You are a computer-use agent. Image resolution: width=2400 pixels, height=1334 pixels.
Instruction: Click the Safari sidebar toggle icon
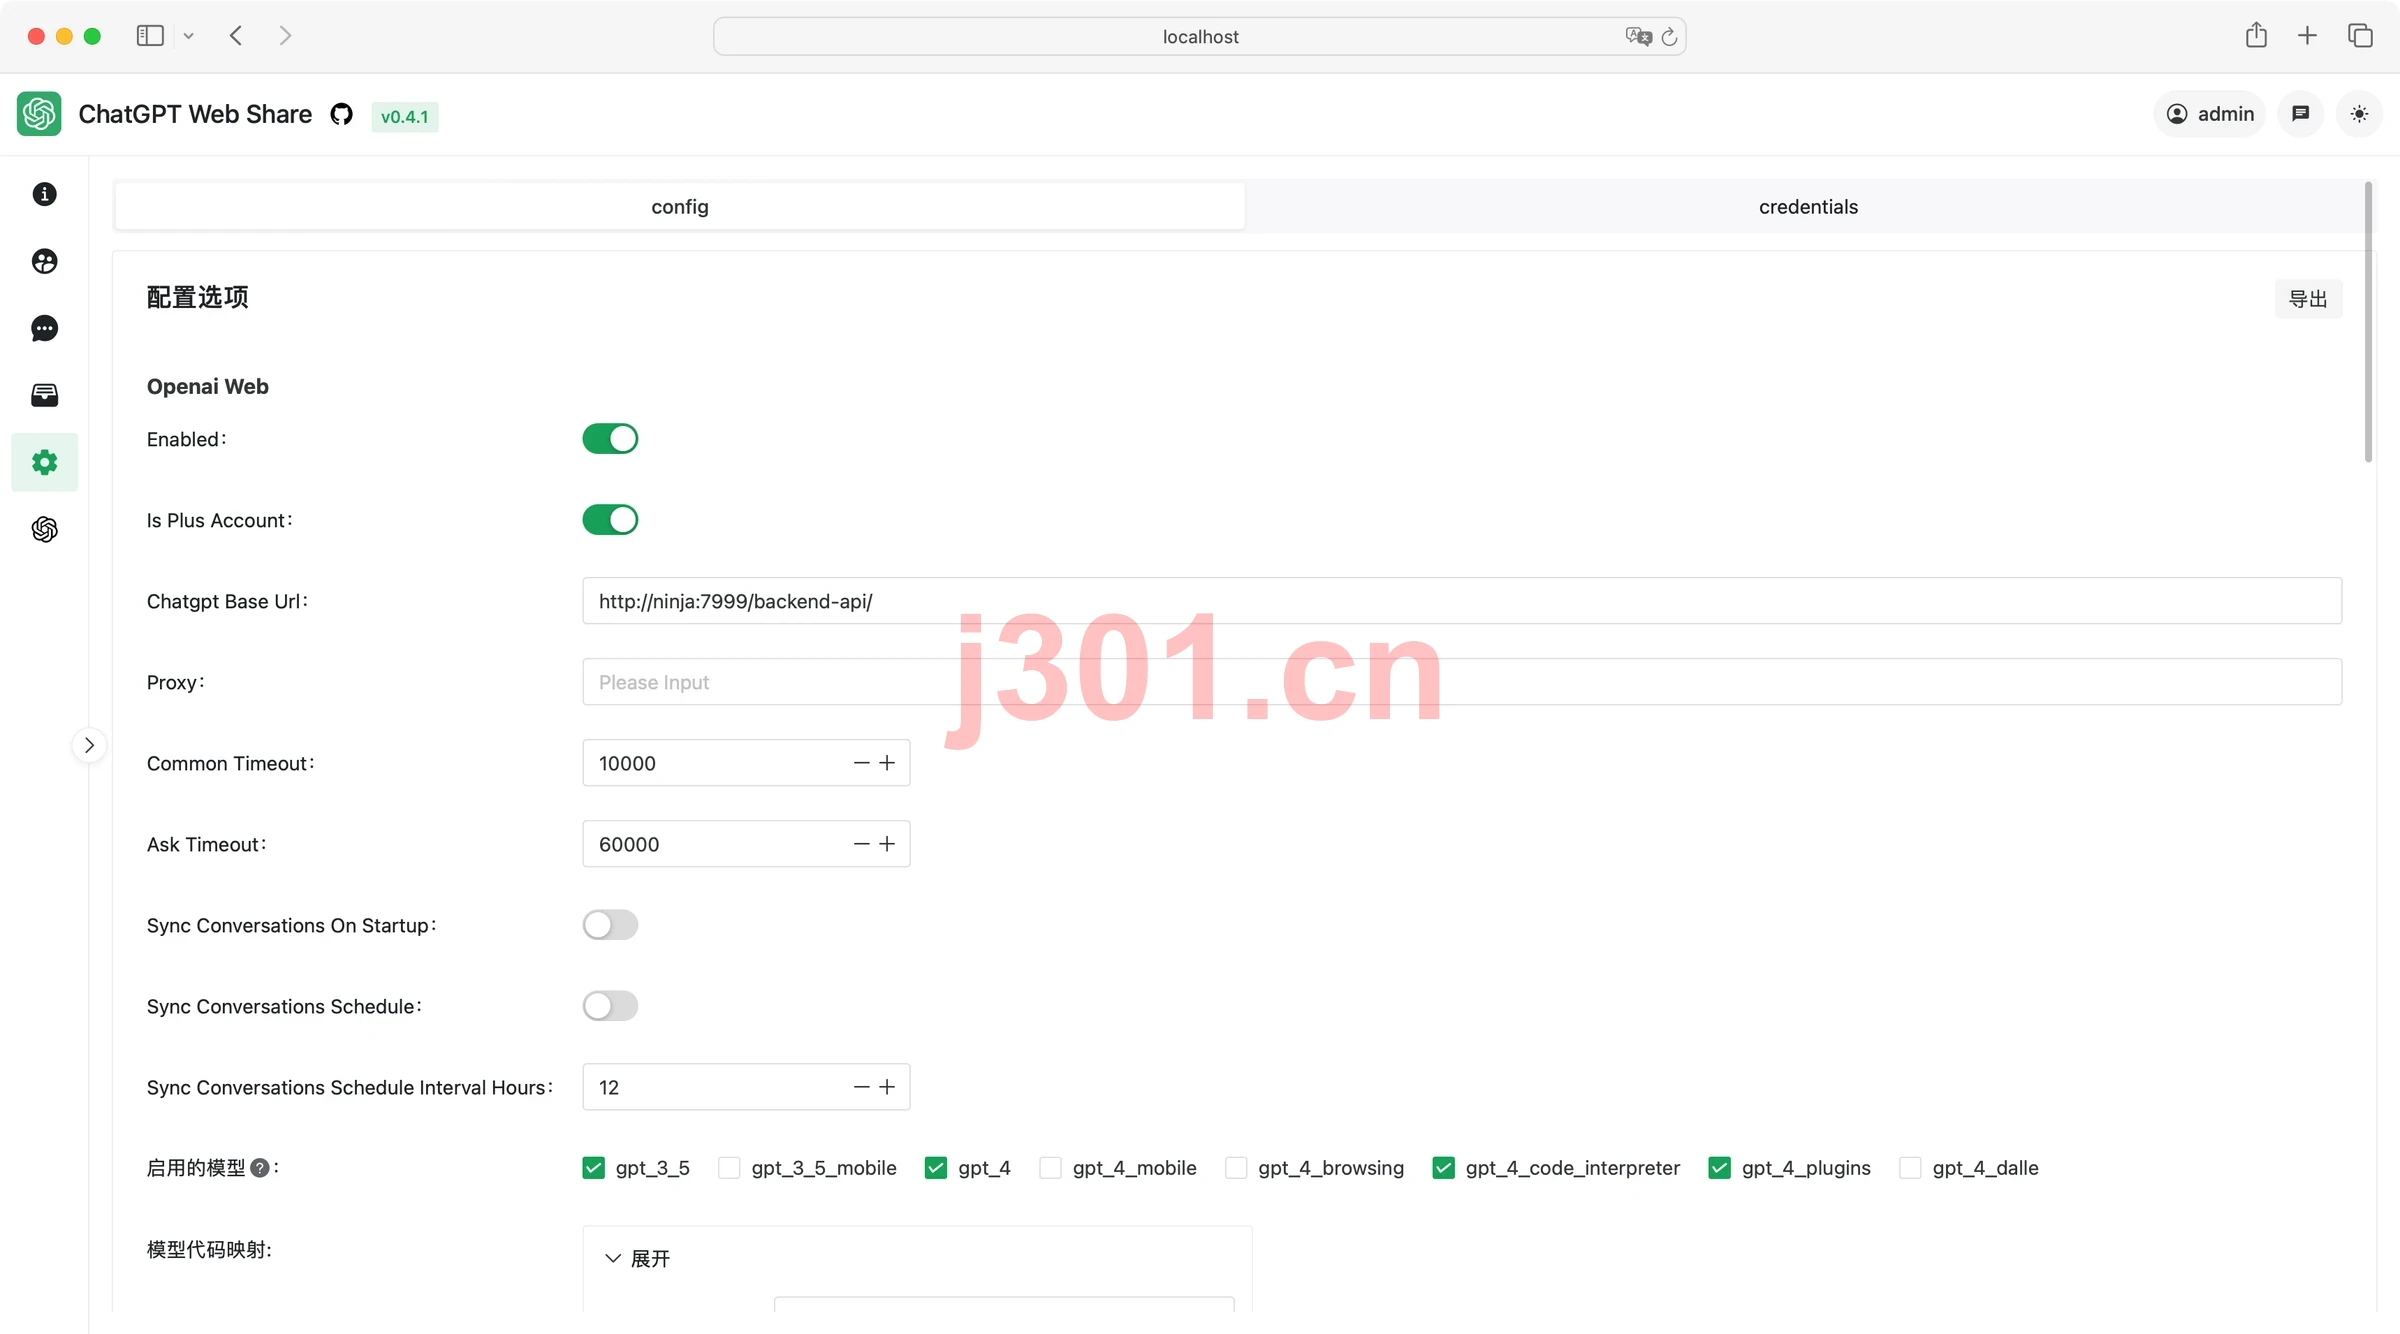point(150,36)
